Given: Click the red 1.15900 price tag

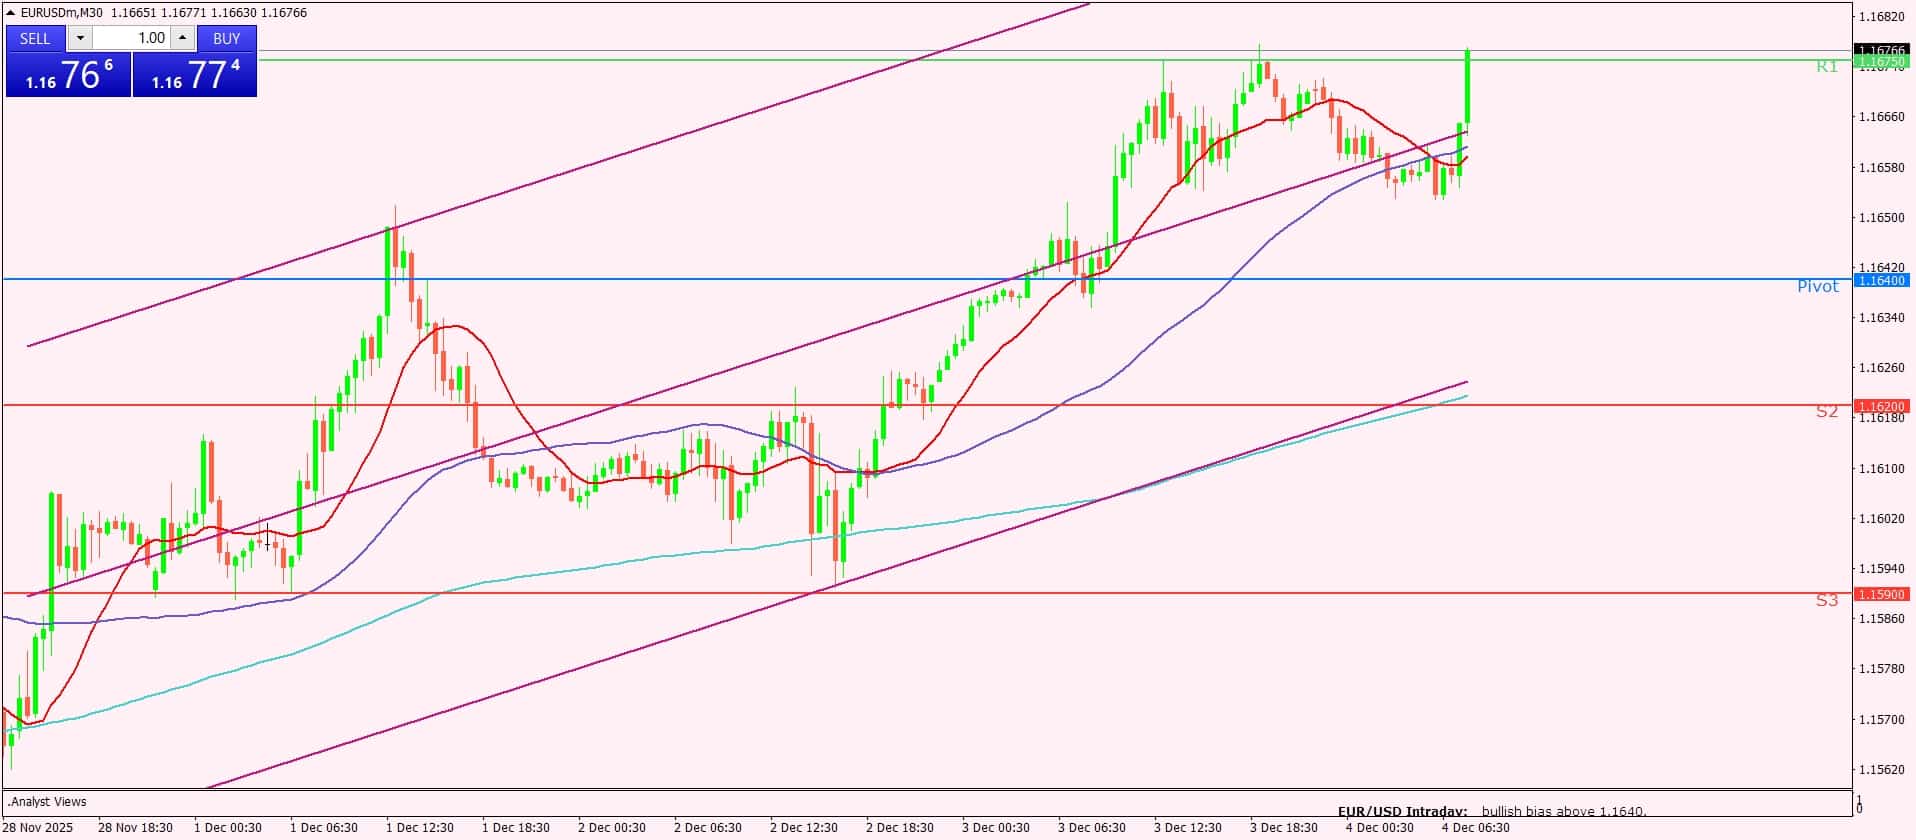Looking at the screenshot, I should pyautogui.click(x=1881, y=594).
